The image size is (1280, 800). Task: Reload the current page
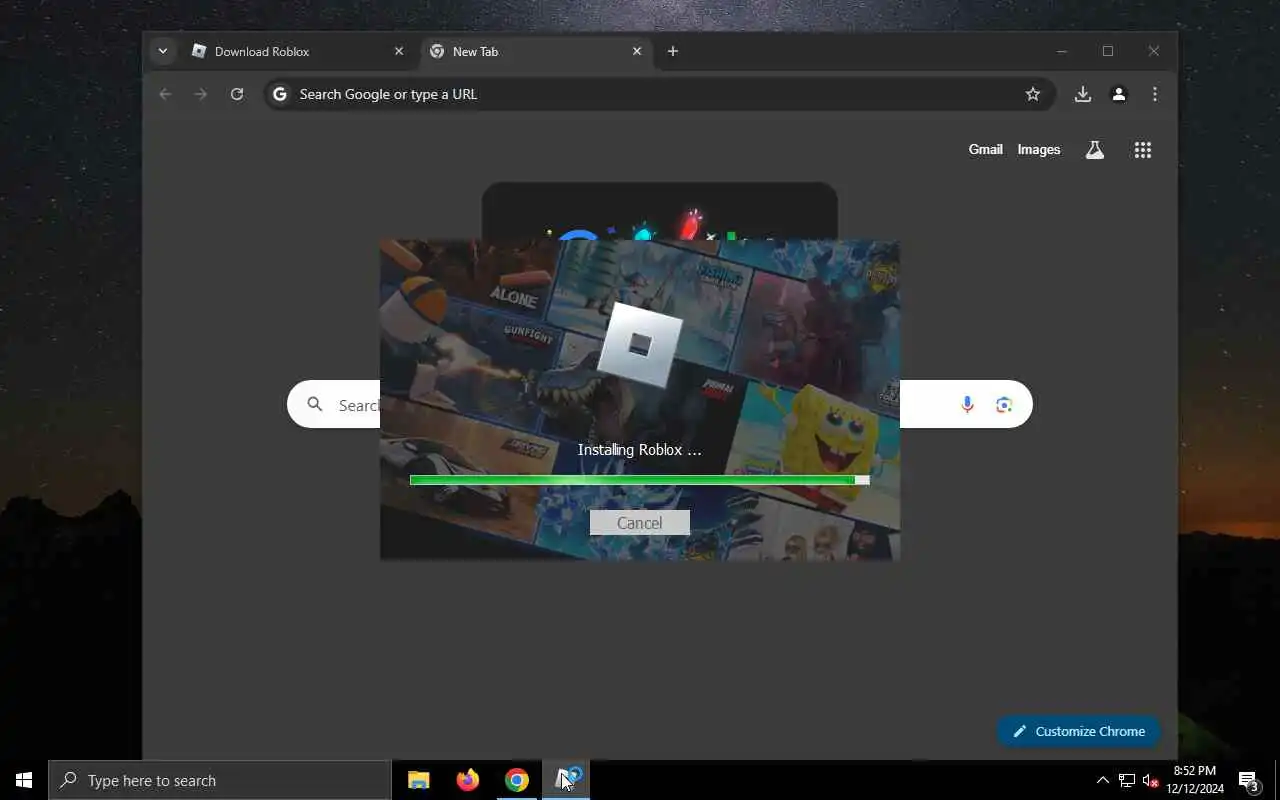[237, 94]
